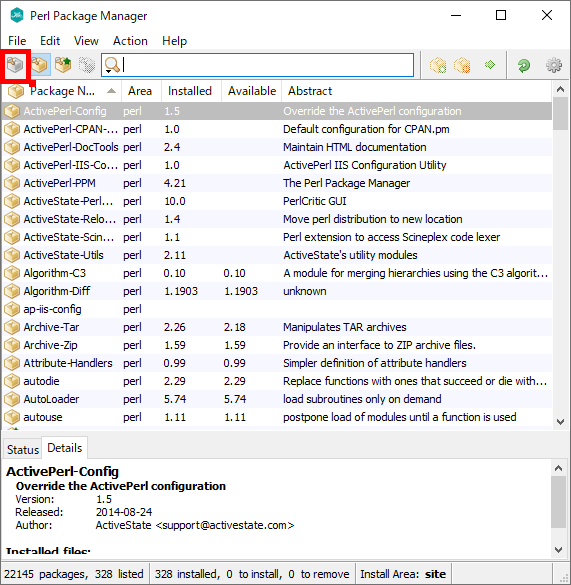Select the ActiveState-Relo... package name
The image size is (571, 585).
coord(70,219)
